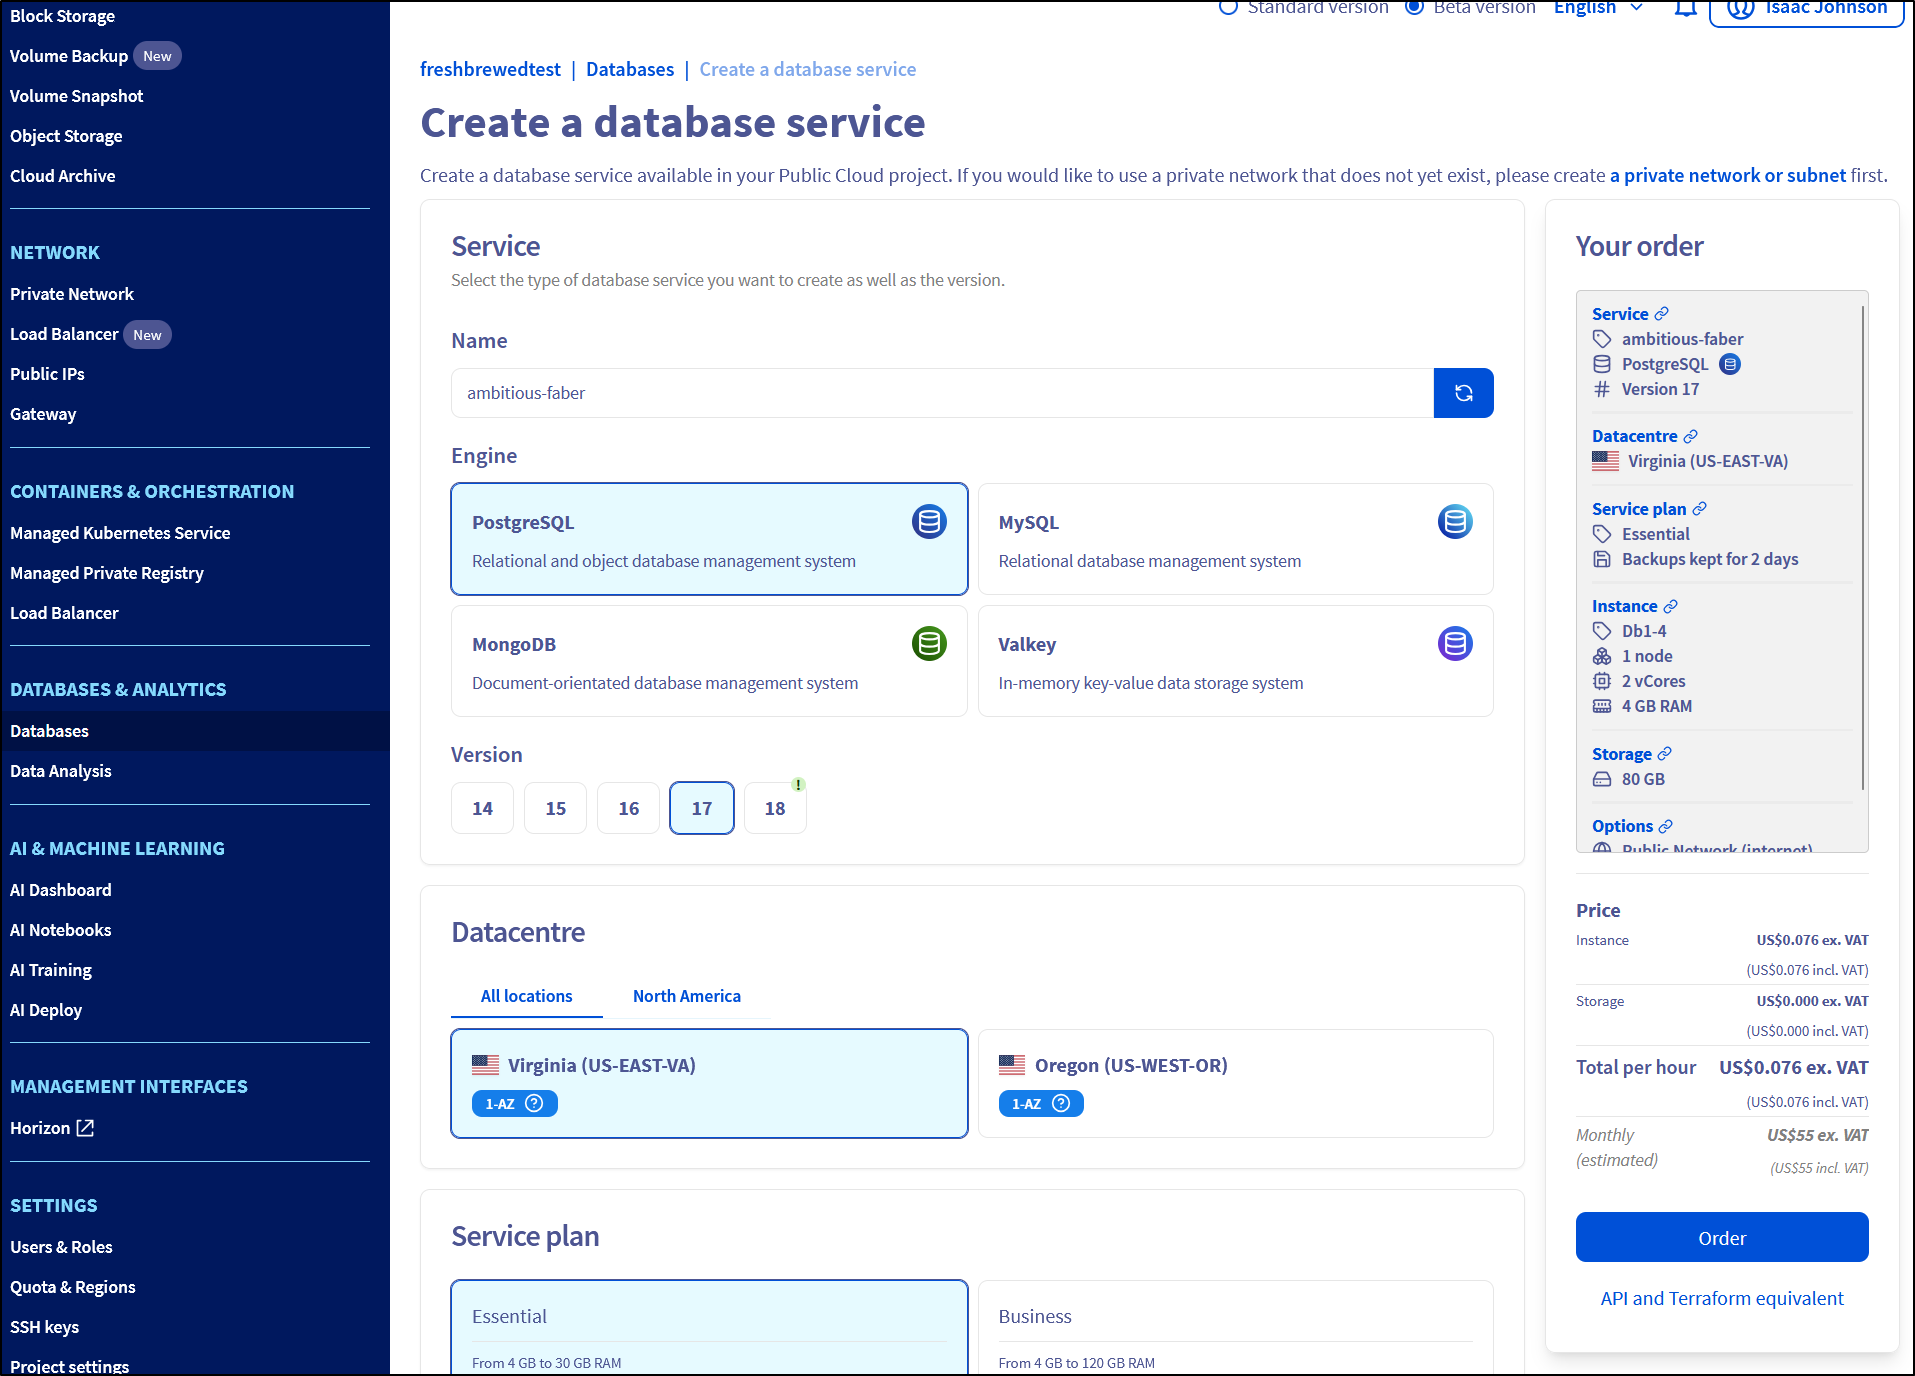Image resolution: width=1915 pixels, height=1376 pixels.
Task: Switch to the North America tab
Action: point(686,996)
